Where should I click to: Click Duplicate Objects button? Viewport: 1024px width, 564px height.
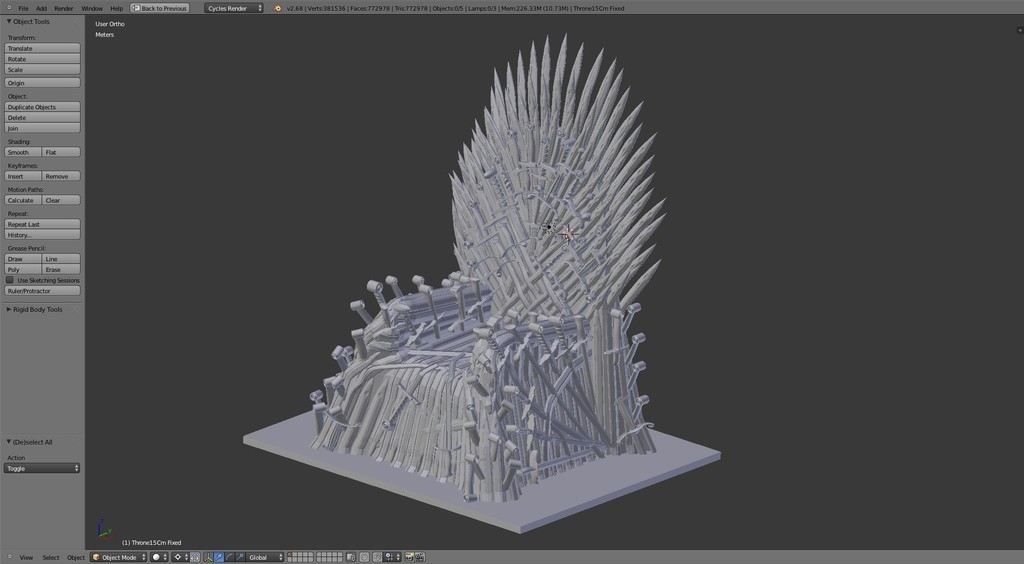42,107
